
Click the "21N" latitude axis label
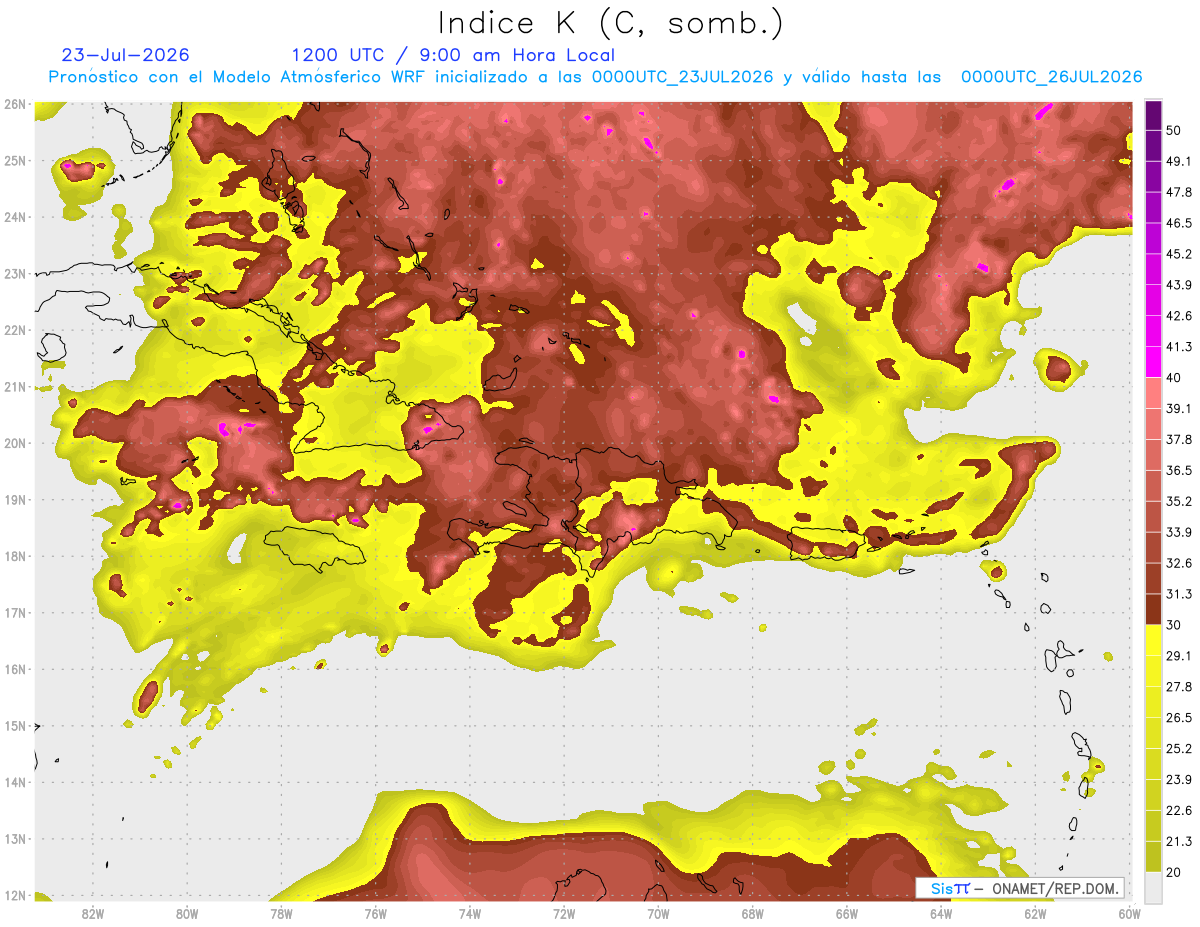[15, 387]
